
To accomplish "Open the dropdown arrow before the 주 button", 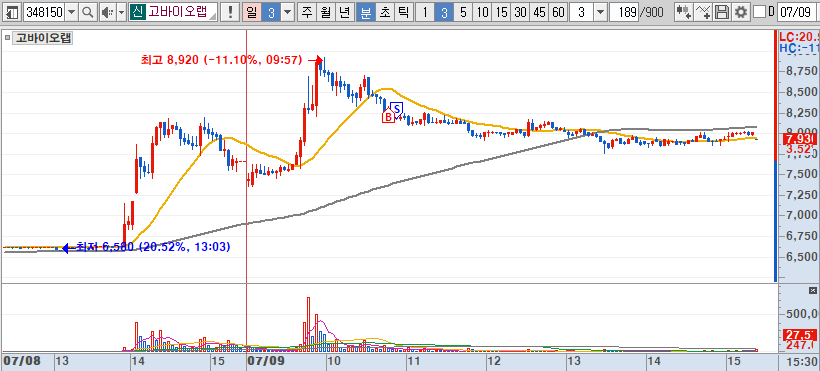I will [287, 12].
